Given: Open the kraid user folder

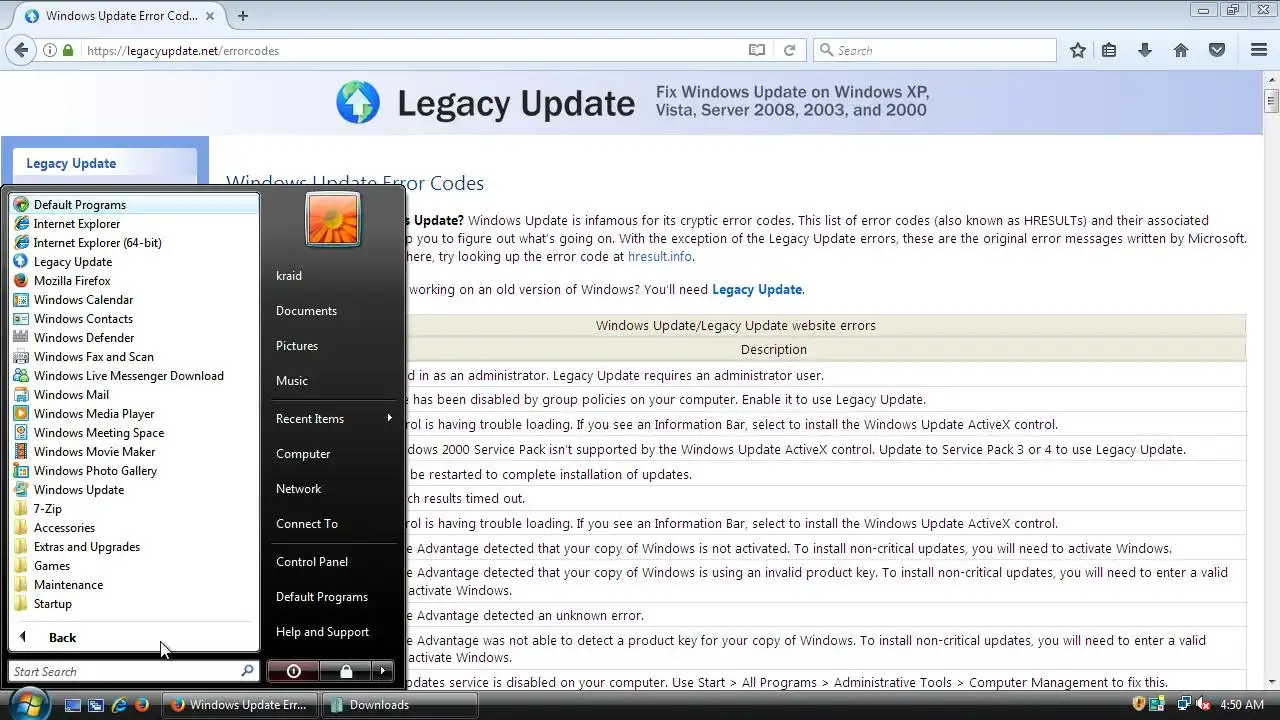Looking at the screenshot, I should [332, 275].
